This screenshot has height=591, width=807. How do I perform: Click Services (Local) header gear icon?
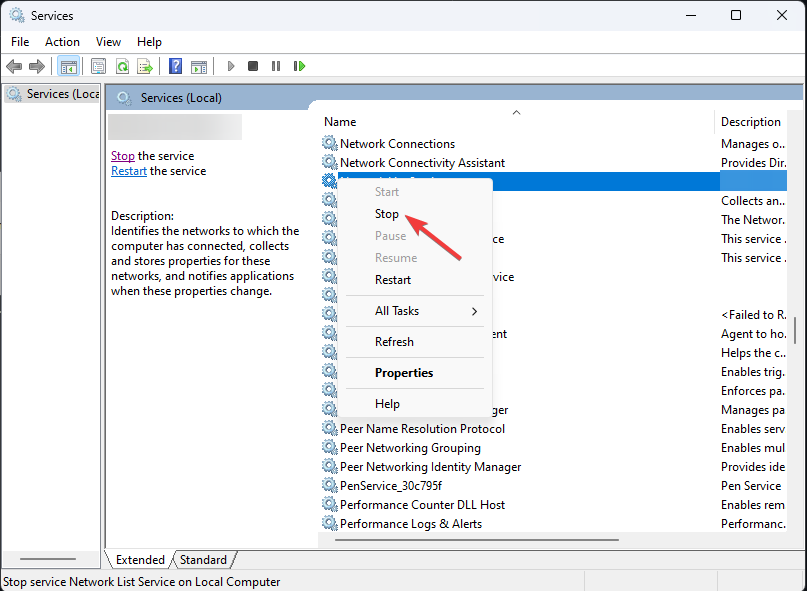click(x=124, y=98)
